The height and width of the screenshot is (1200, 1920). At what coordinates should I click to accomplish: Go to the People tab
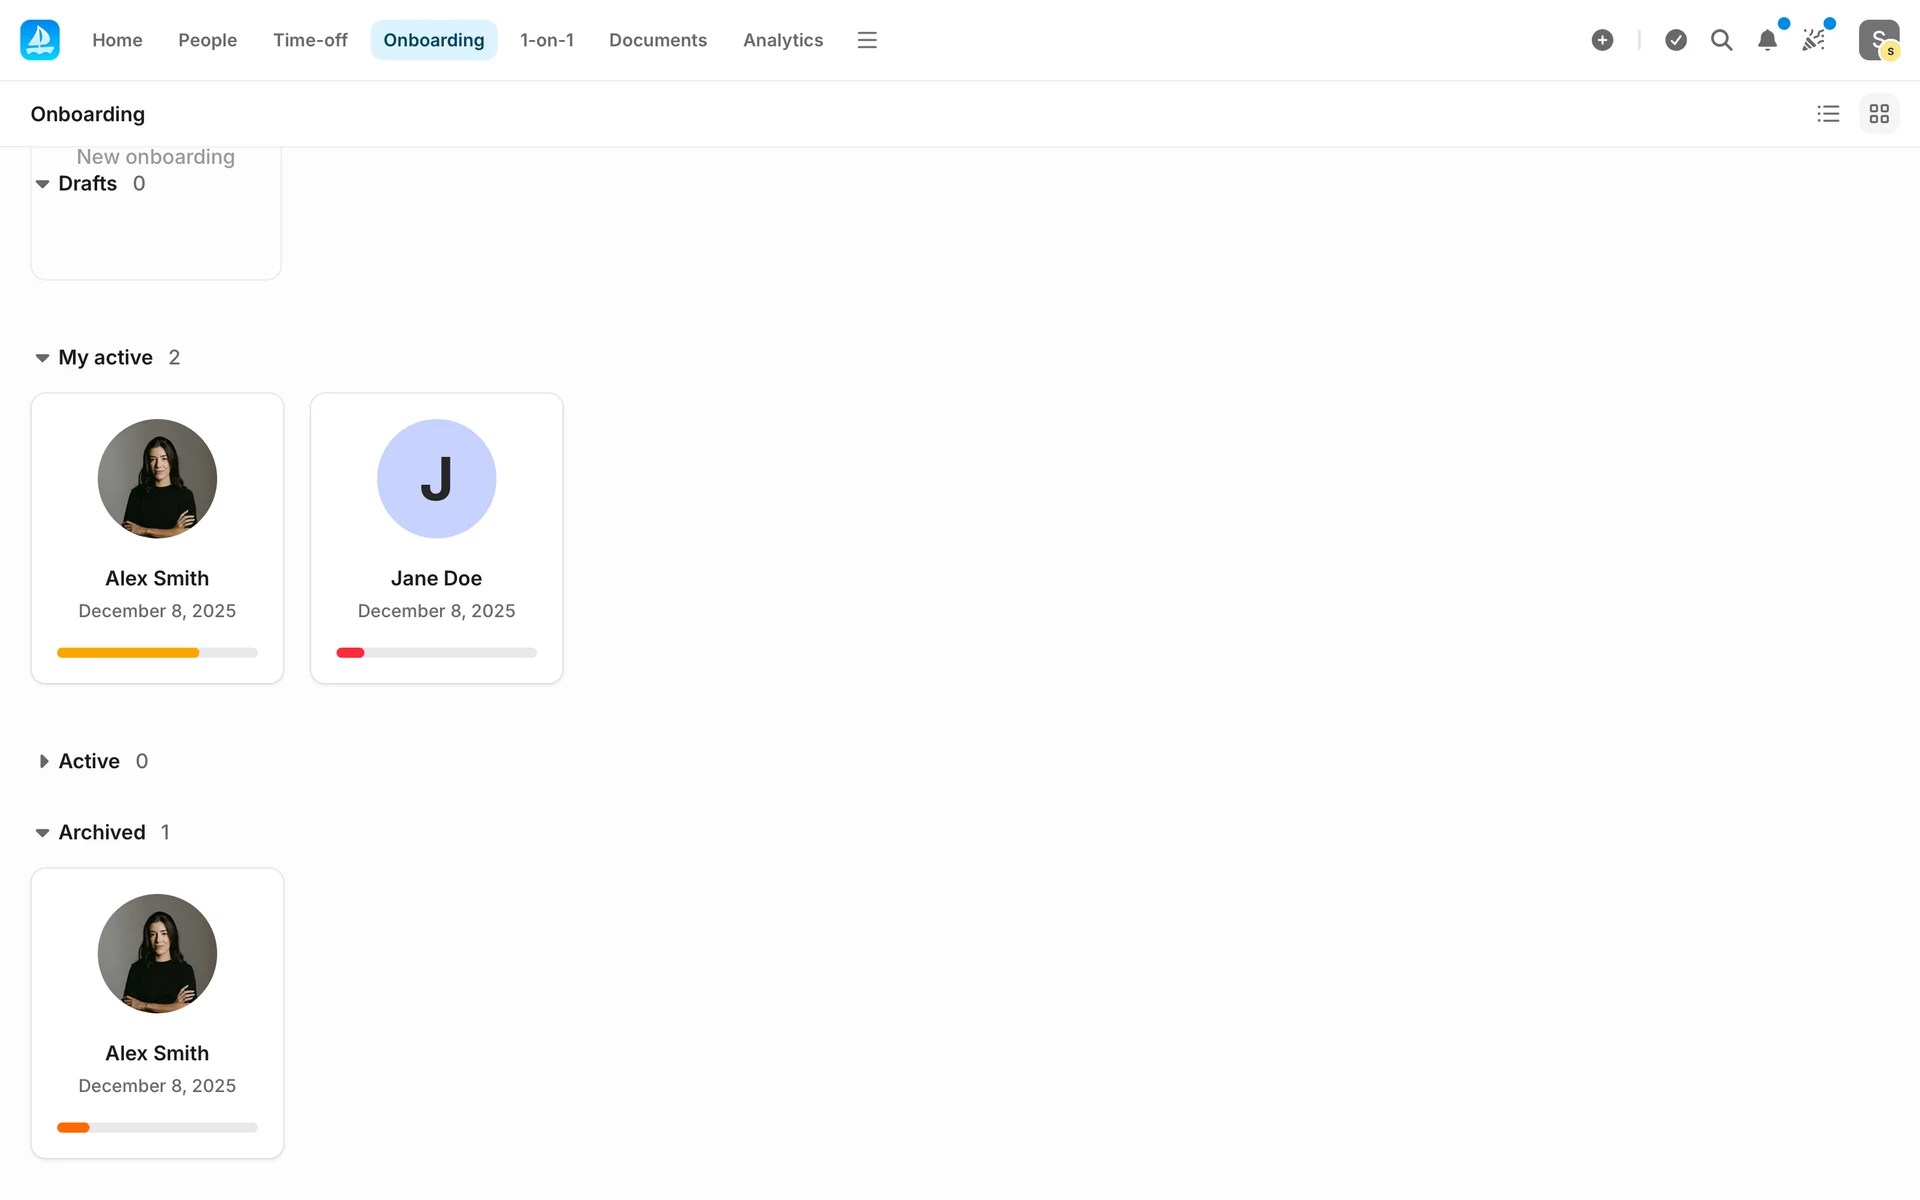click(207, 40)
